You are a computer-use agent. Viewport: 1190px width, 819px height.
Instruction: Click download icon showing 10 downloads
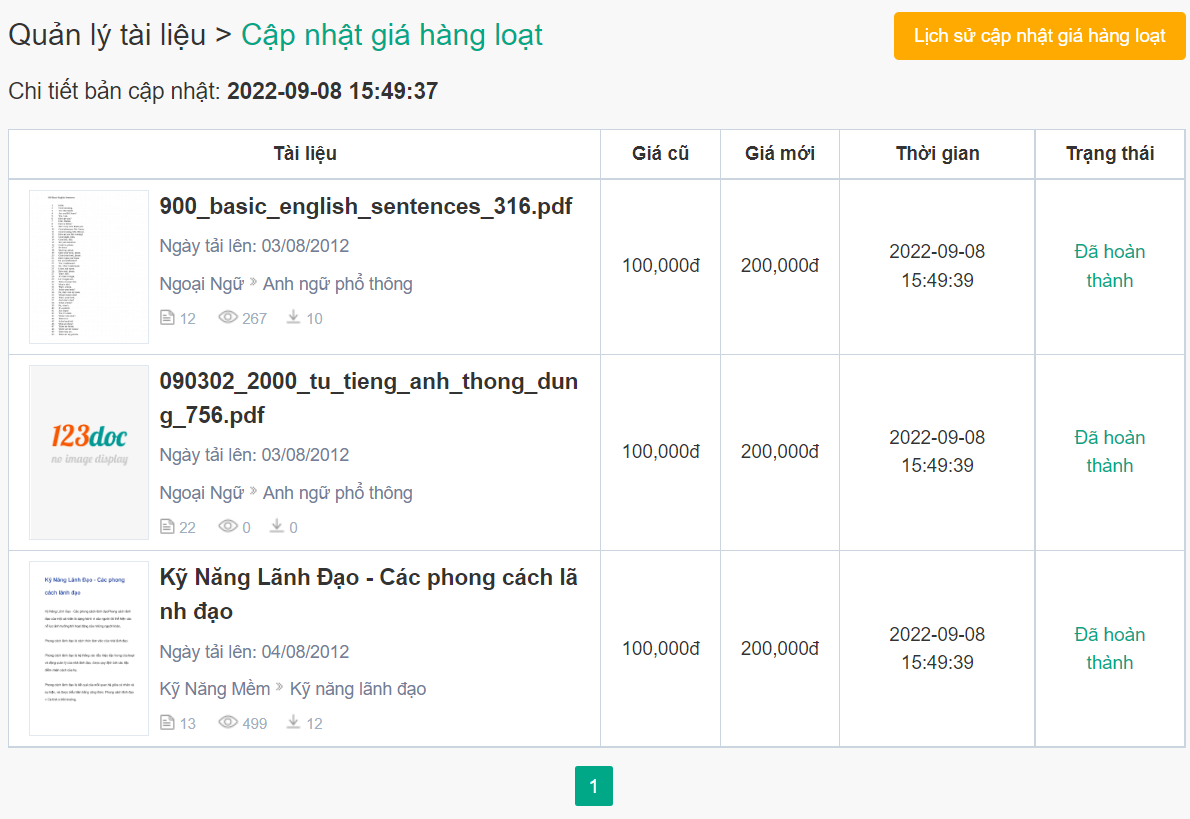pyautogui.click(x=294, y=317)
